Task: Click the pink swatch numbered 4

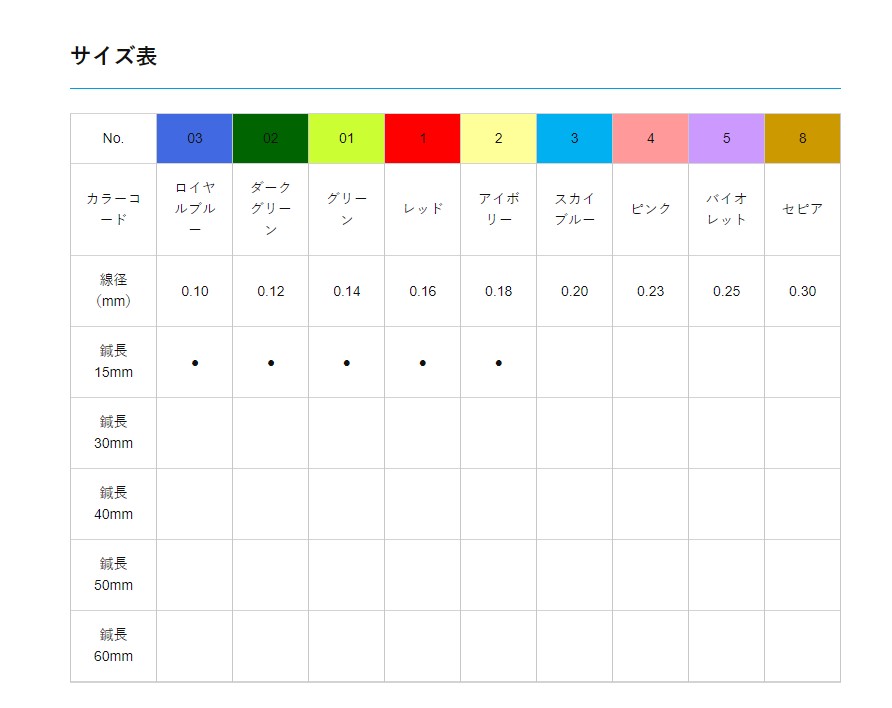Action: pyautogui.click(x=650, y=138)
